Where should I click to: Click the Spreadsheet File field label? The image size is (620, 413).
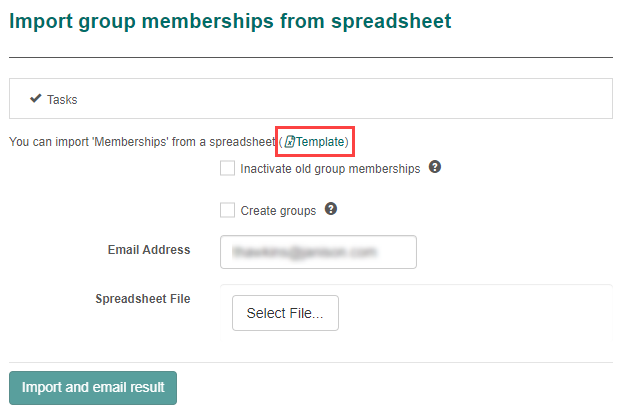coord(143,298)
